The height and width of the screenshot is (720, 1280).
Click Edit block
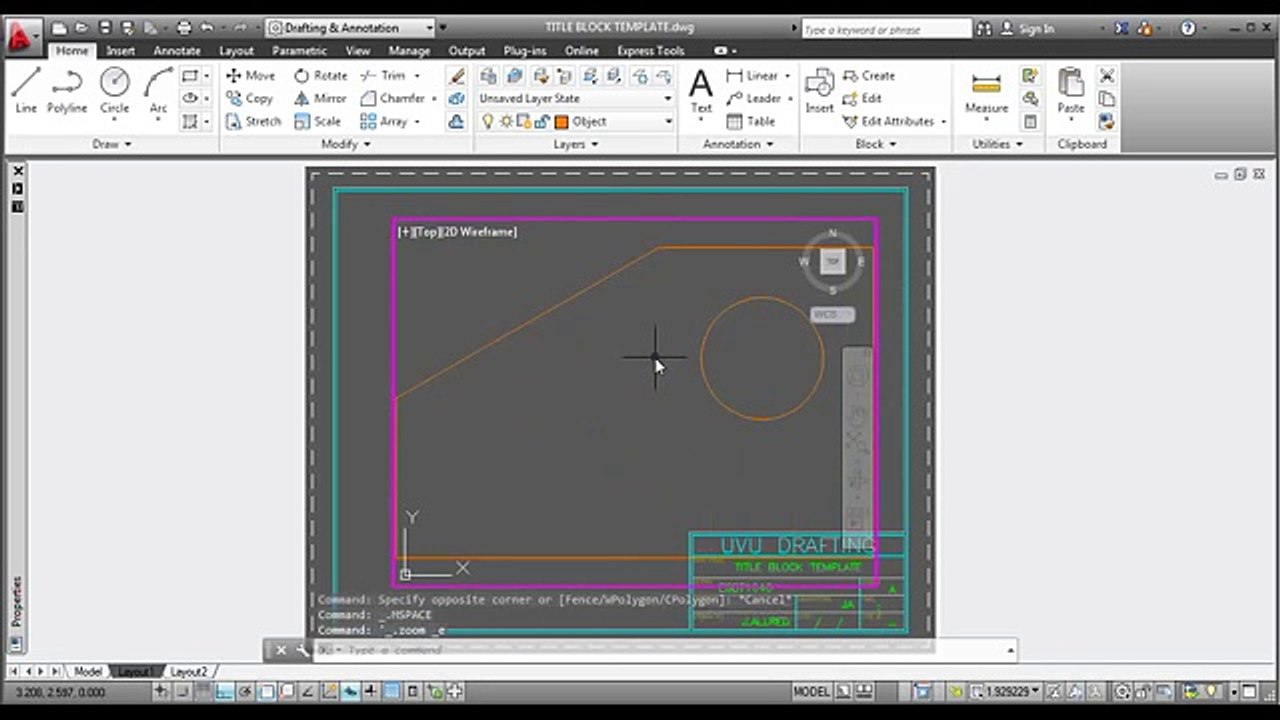click(862, 98)
